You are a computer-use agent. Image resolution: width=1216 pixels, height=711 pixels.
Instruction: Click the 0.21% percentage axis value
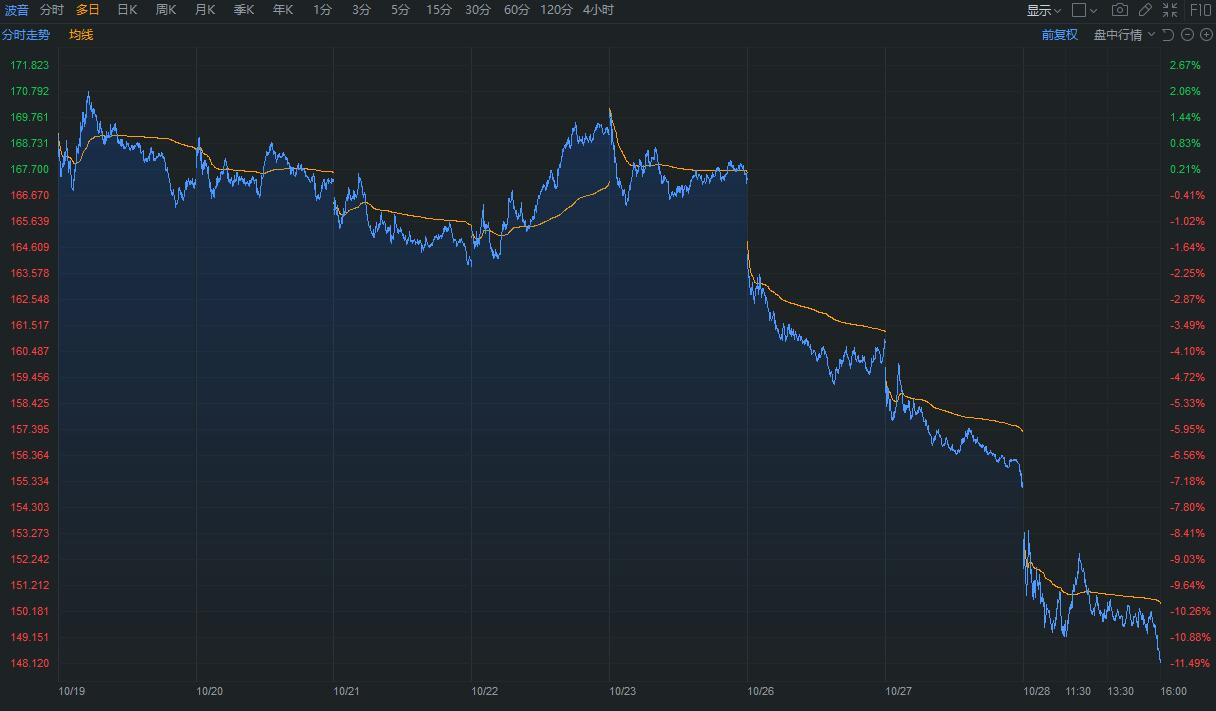pos(1185,169)
